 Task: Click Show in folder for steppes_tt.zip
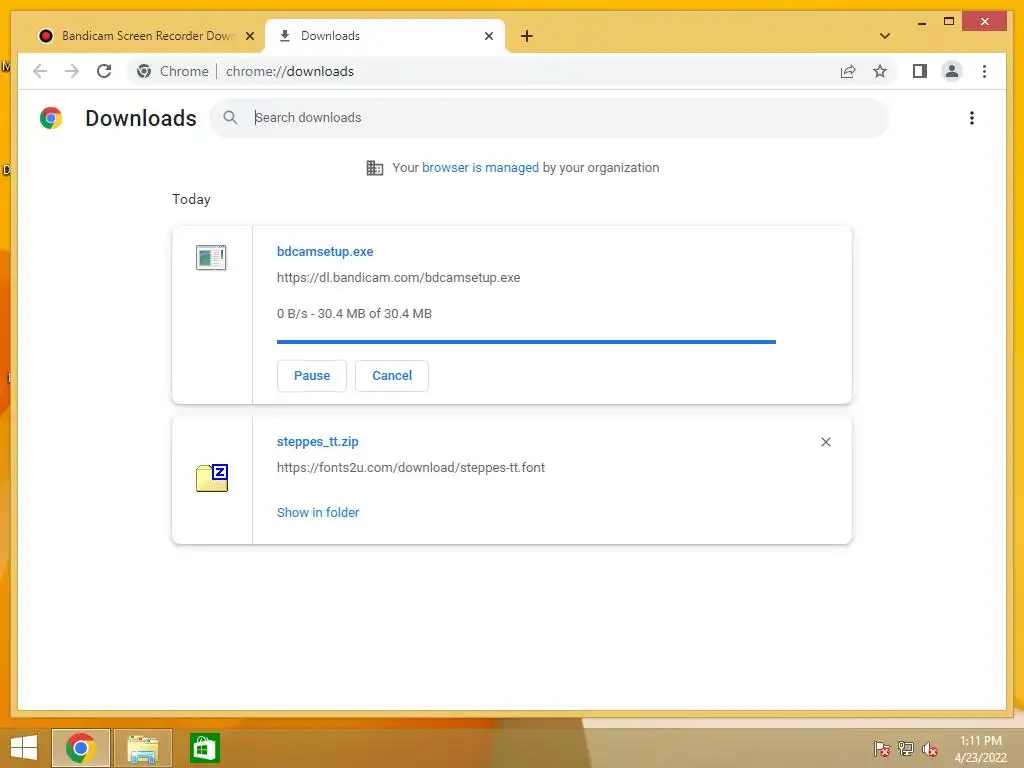[318, 513]
